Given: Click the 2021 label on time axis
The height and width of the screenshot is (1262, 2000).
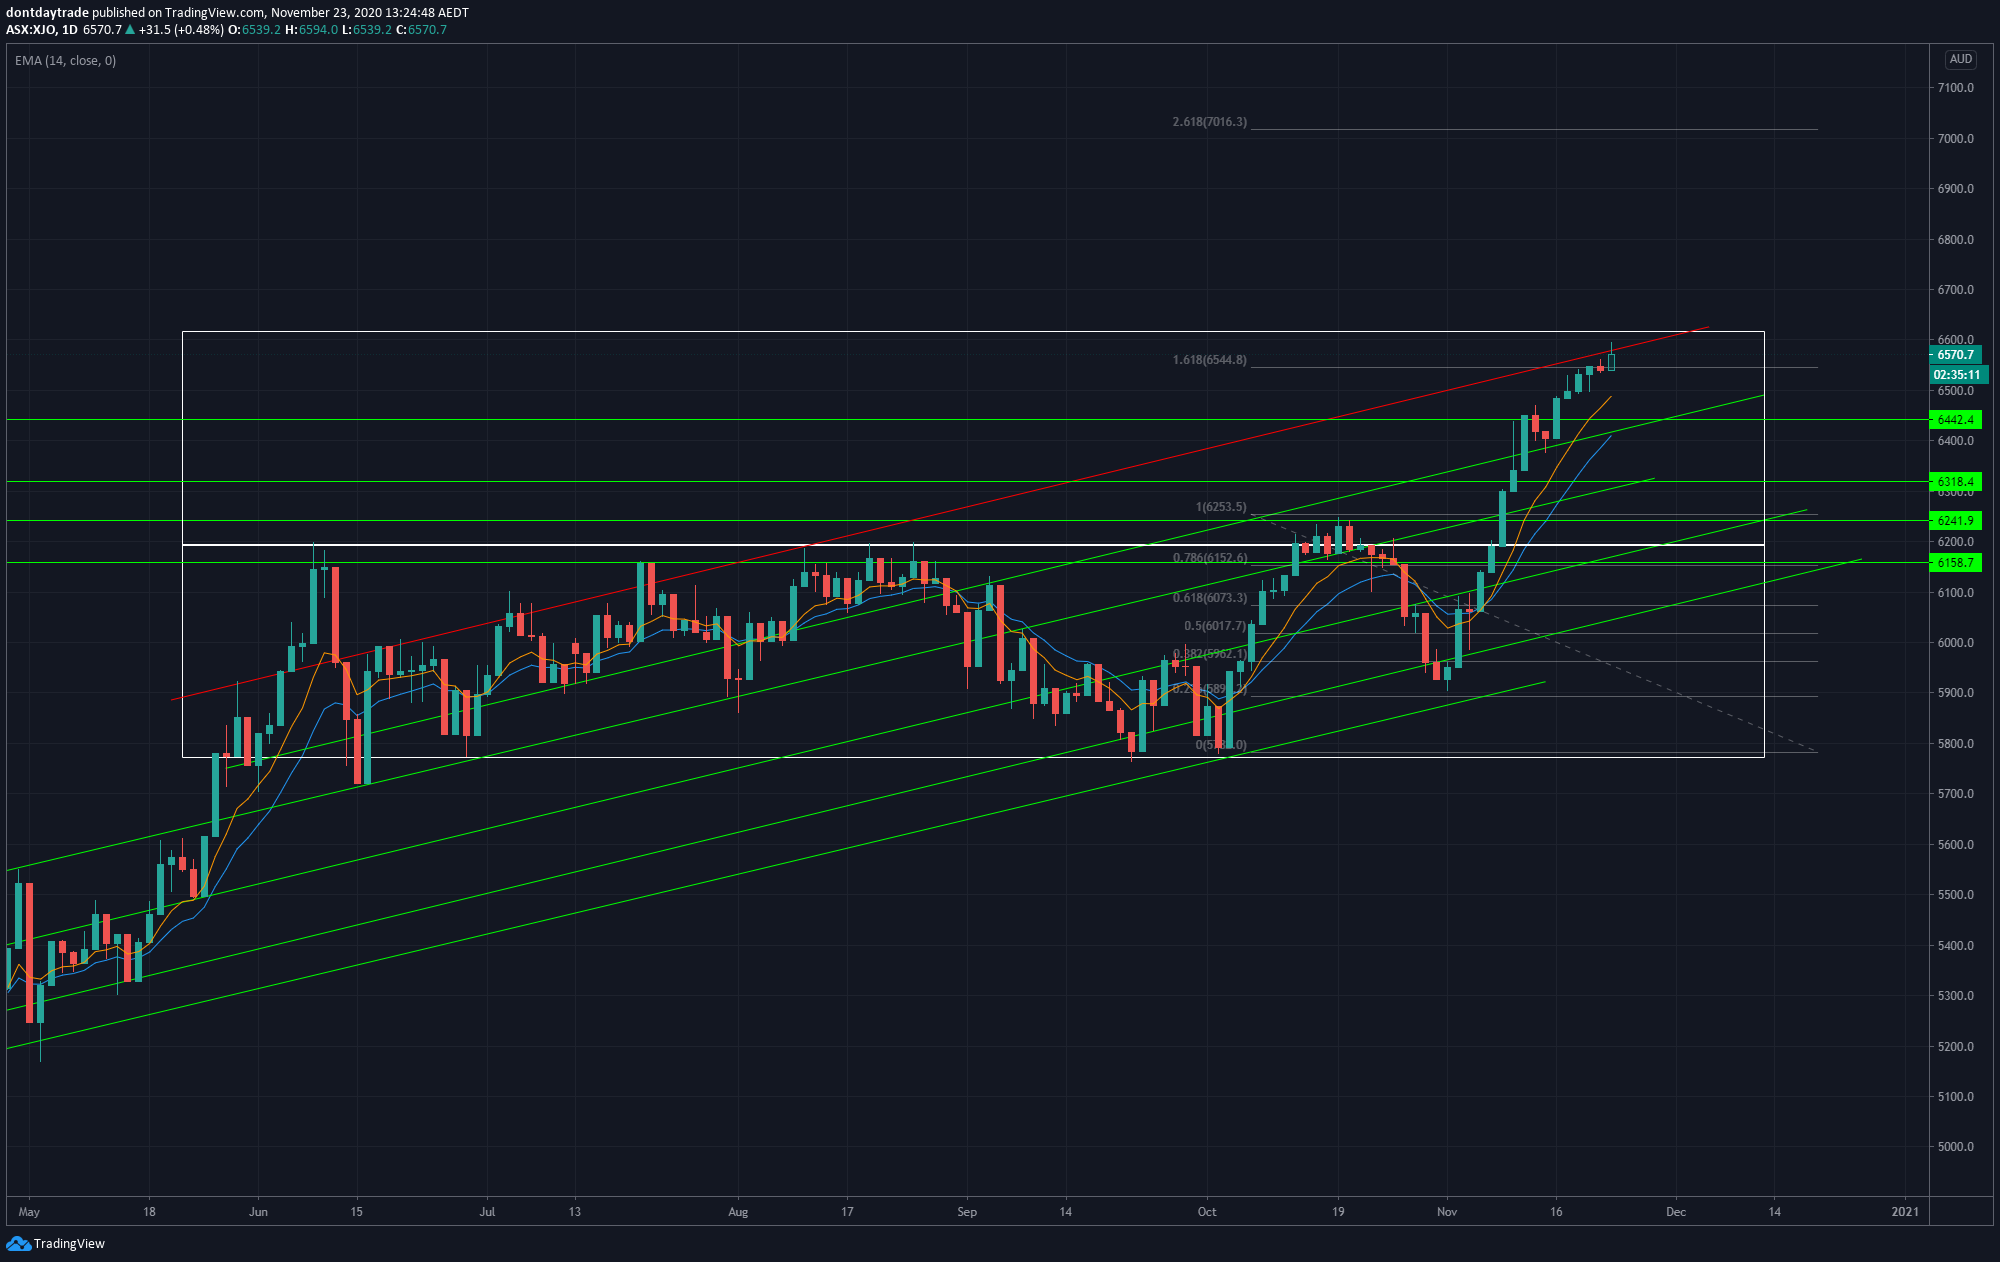Looking at the screenshot, I should coord(1905,1212).
